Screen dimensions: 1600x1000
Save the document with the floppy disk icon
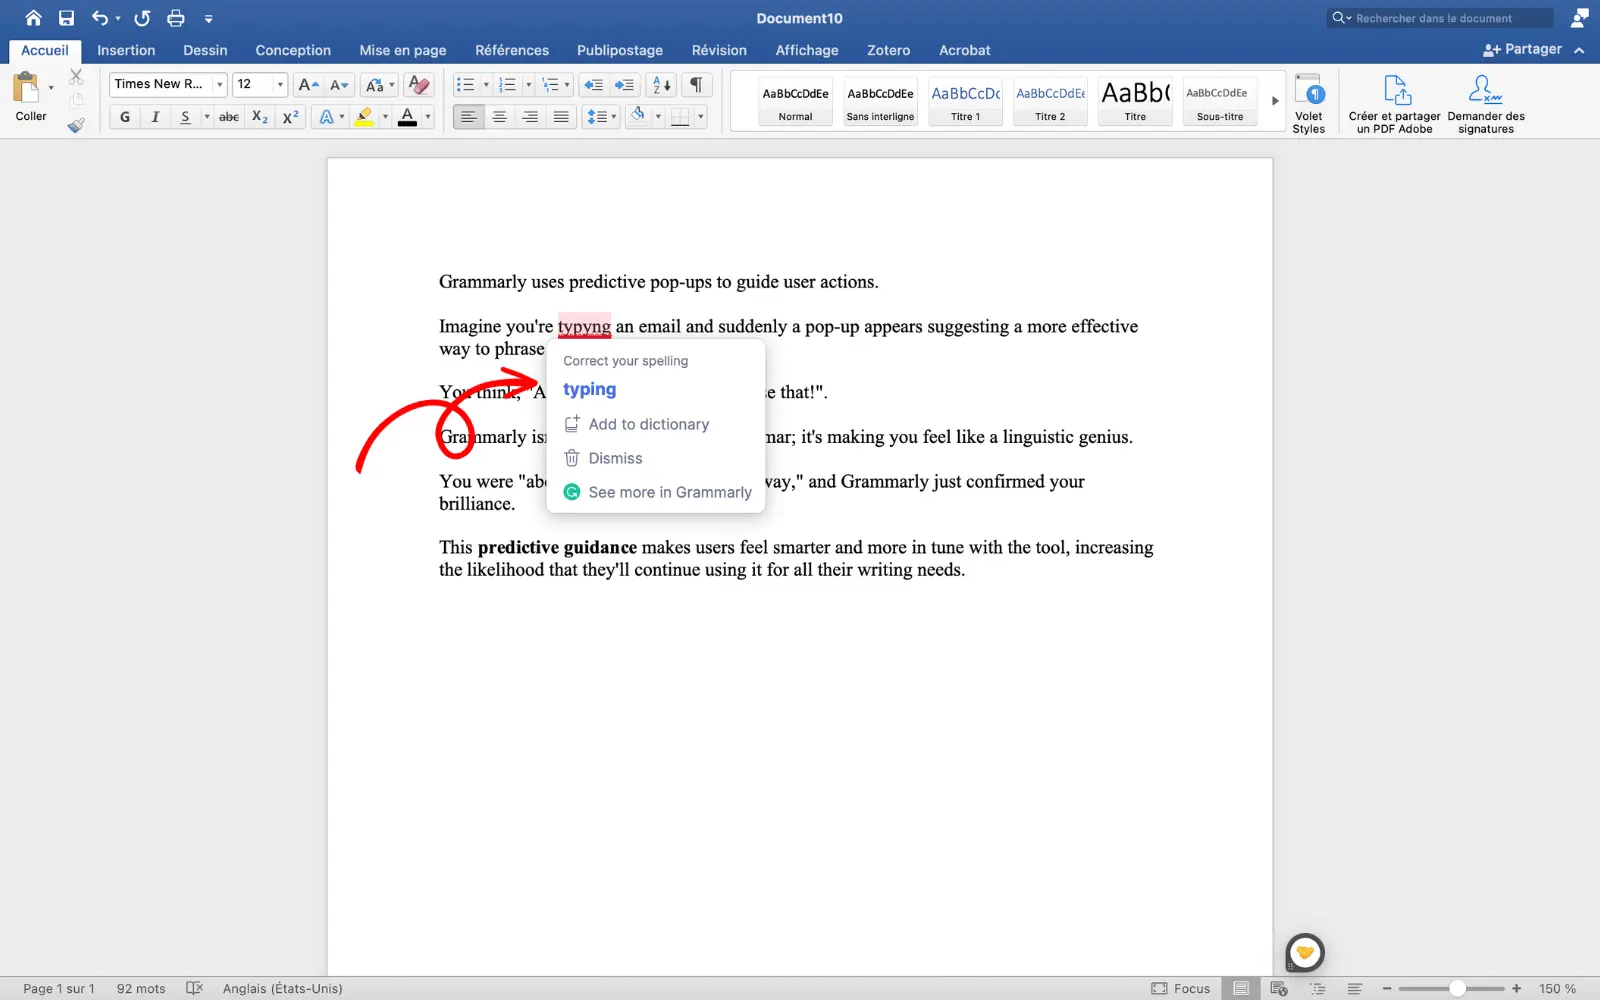tap(66, 18)
